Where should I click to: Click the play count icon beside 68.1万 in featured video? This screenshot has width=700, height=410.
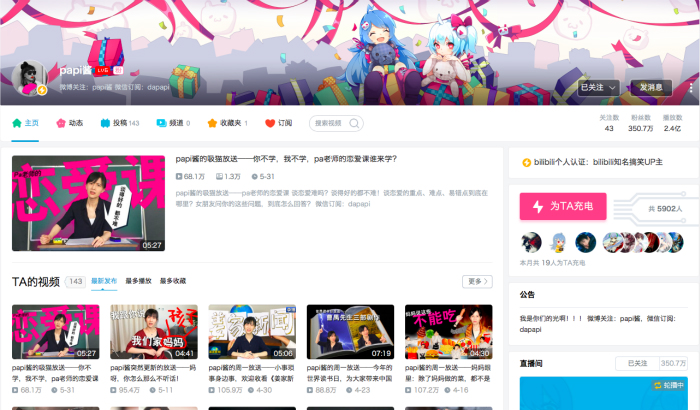click(179, 177)
